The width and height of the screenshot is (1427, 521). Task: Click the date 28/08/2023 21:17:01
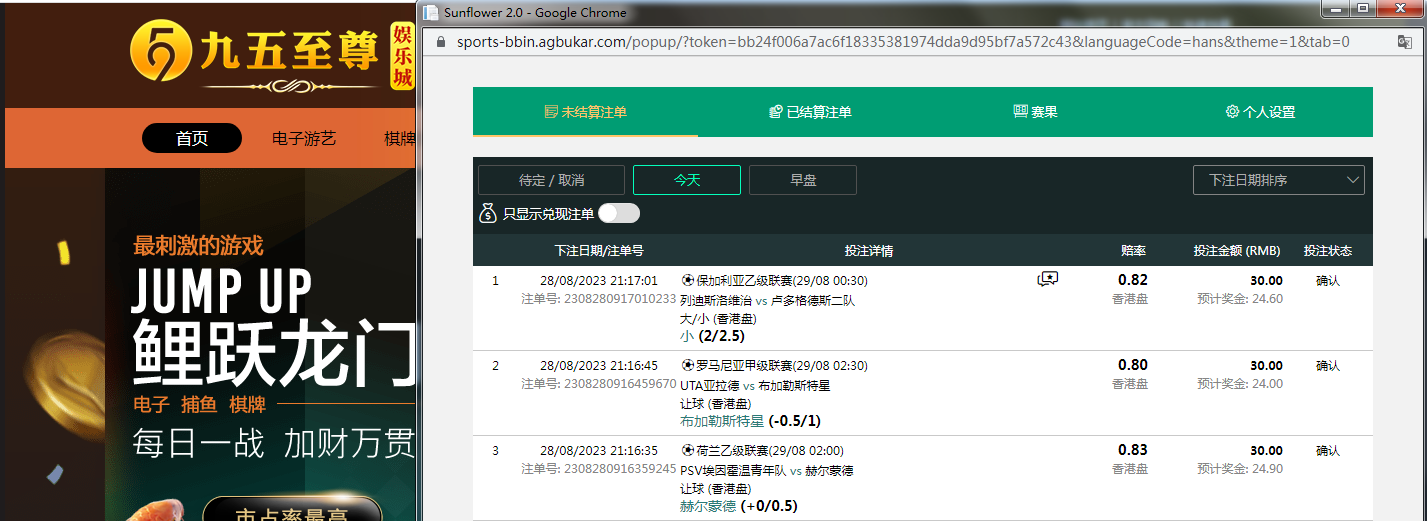pyautogui.click(x=598, y=281)
